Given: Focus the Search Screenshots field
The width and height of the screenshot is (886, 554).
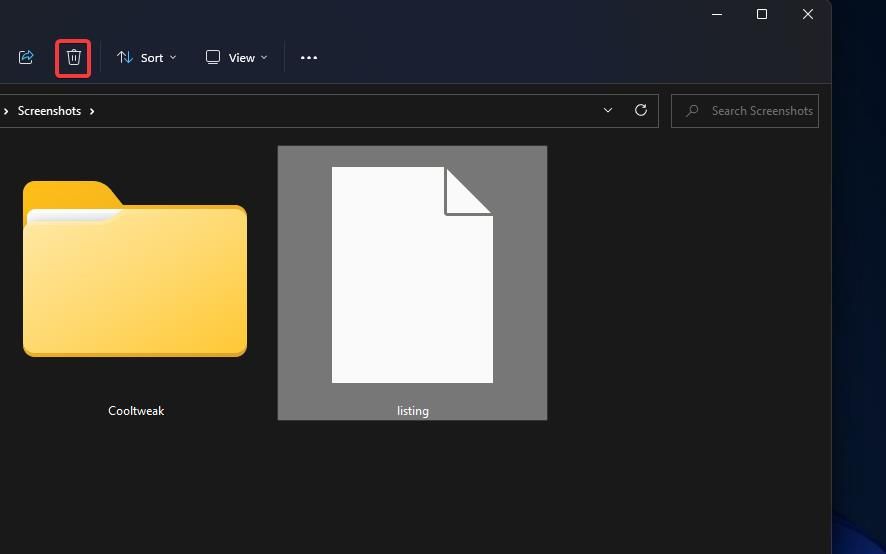Looking at the screenshot, I should click(745, 111).
